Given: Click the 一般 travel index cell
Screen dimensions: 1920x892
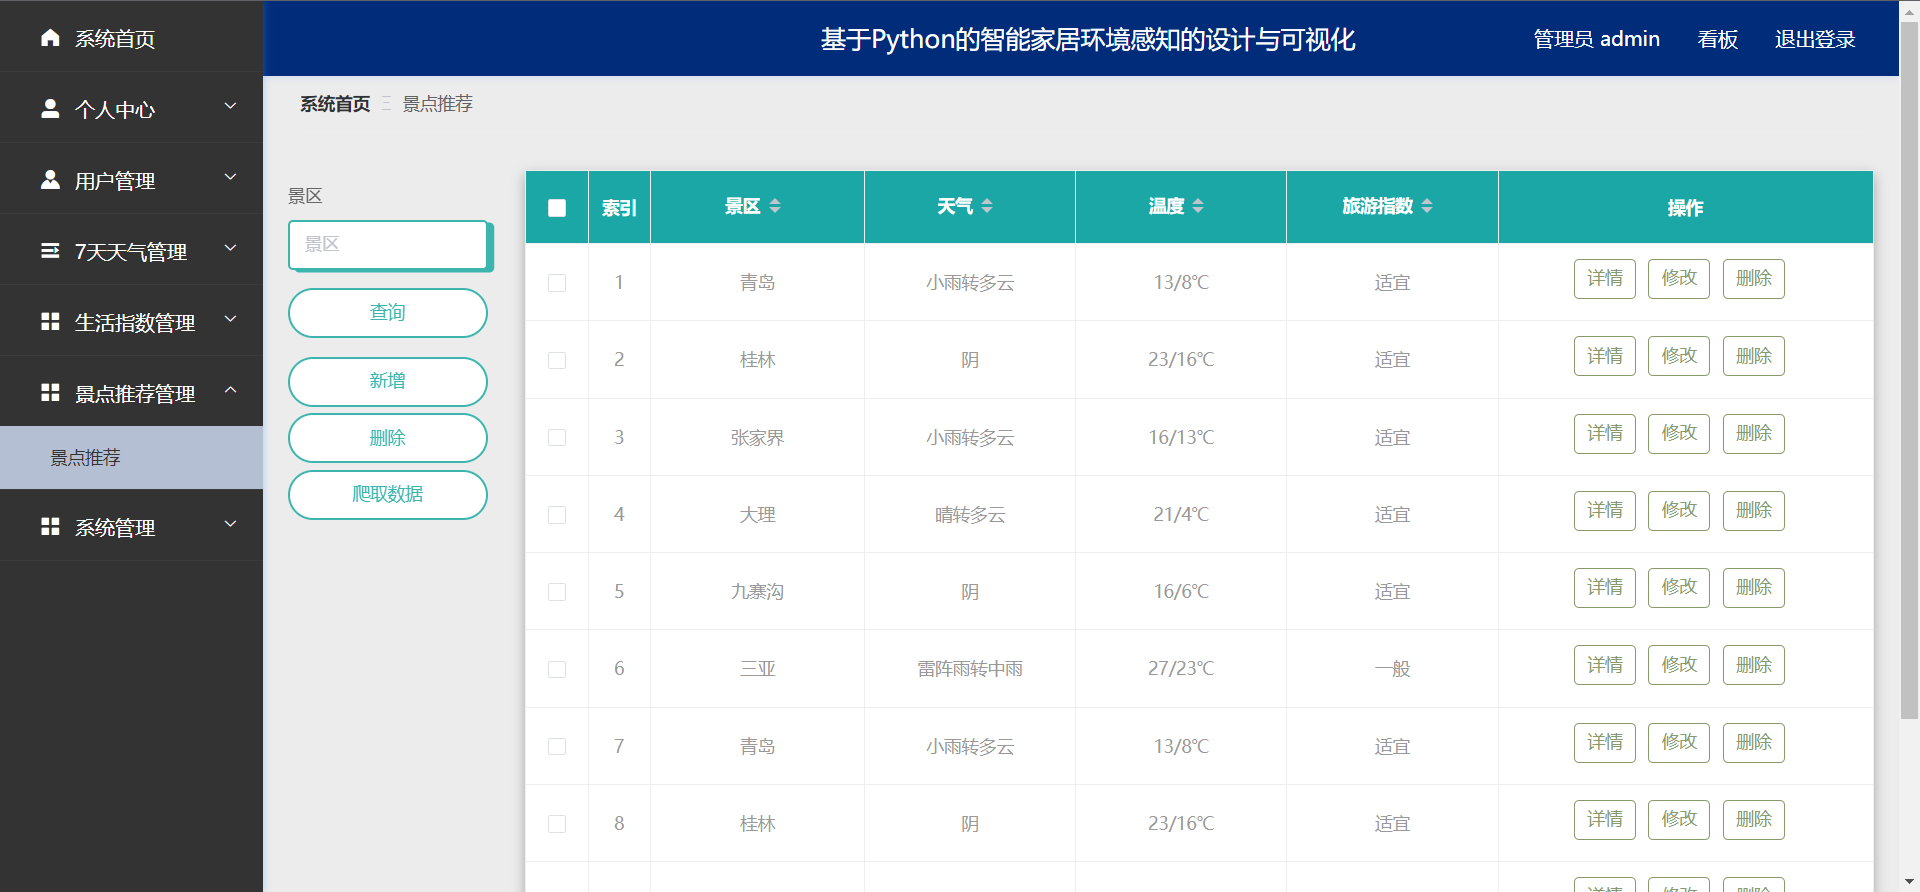Looking at the screenshot, I should click(x=1392, y=669).
